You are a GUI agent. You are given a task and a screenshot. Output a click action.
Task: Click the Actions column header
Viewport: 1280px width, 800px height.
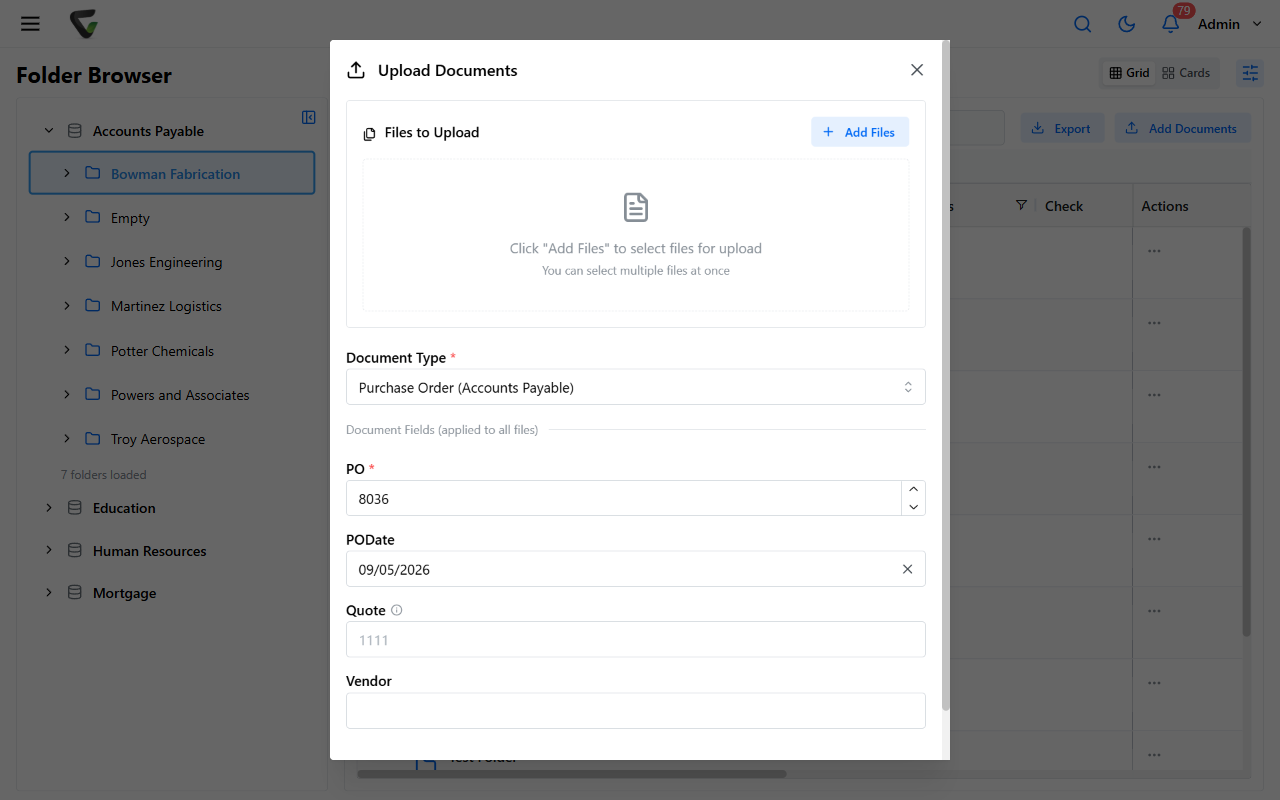pos(1165,206)
